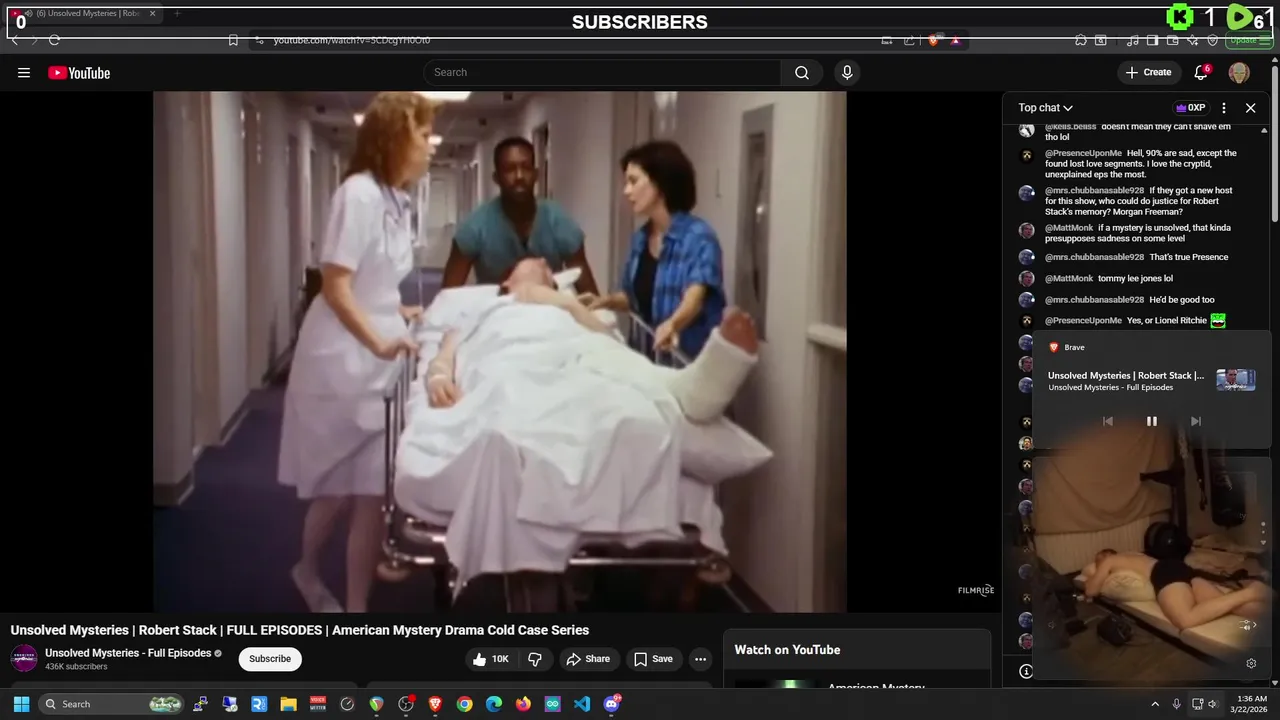The image size is (1280, 720).
Task: Open the Unsolved Mysteries - Full Episodes channel name
Action: [x=128, y=653]
